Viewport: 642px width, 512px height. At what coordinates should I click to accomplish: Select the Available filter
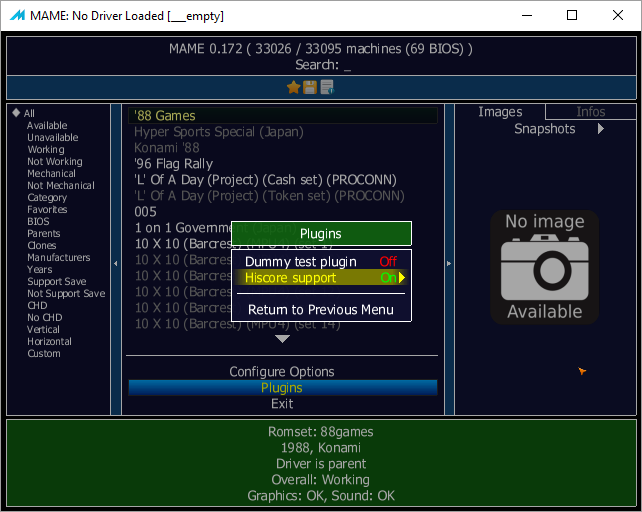tap(47, 125)
